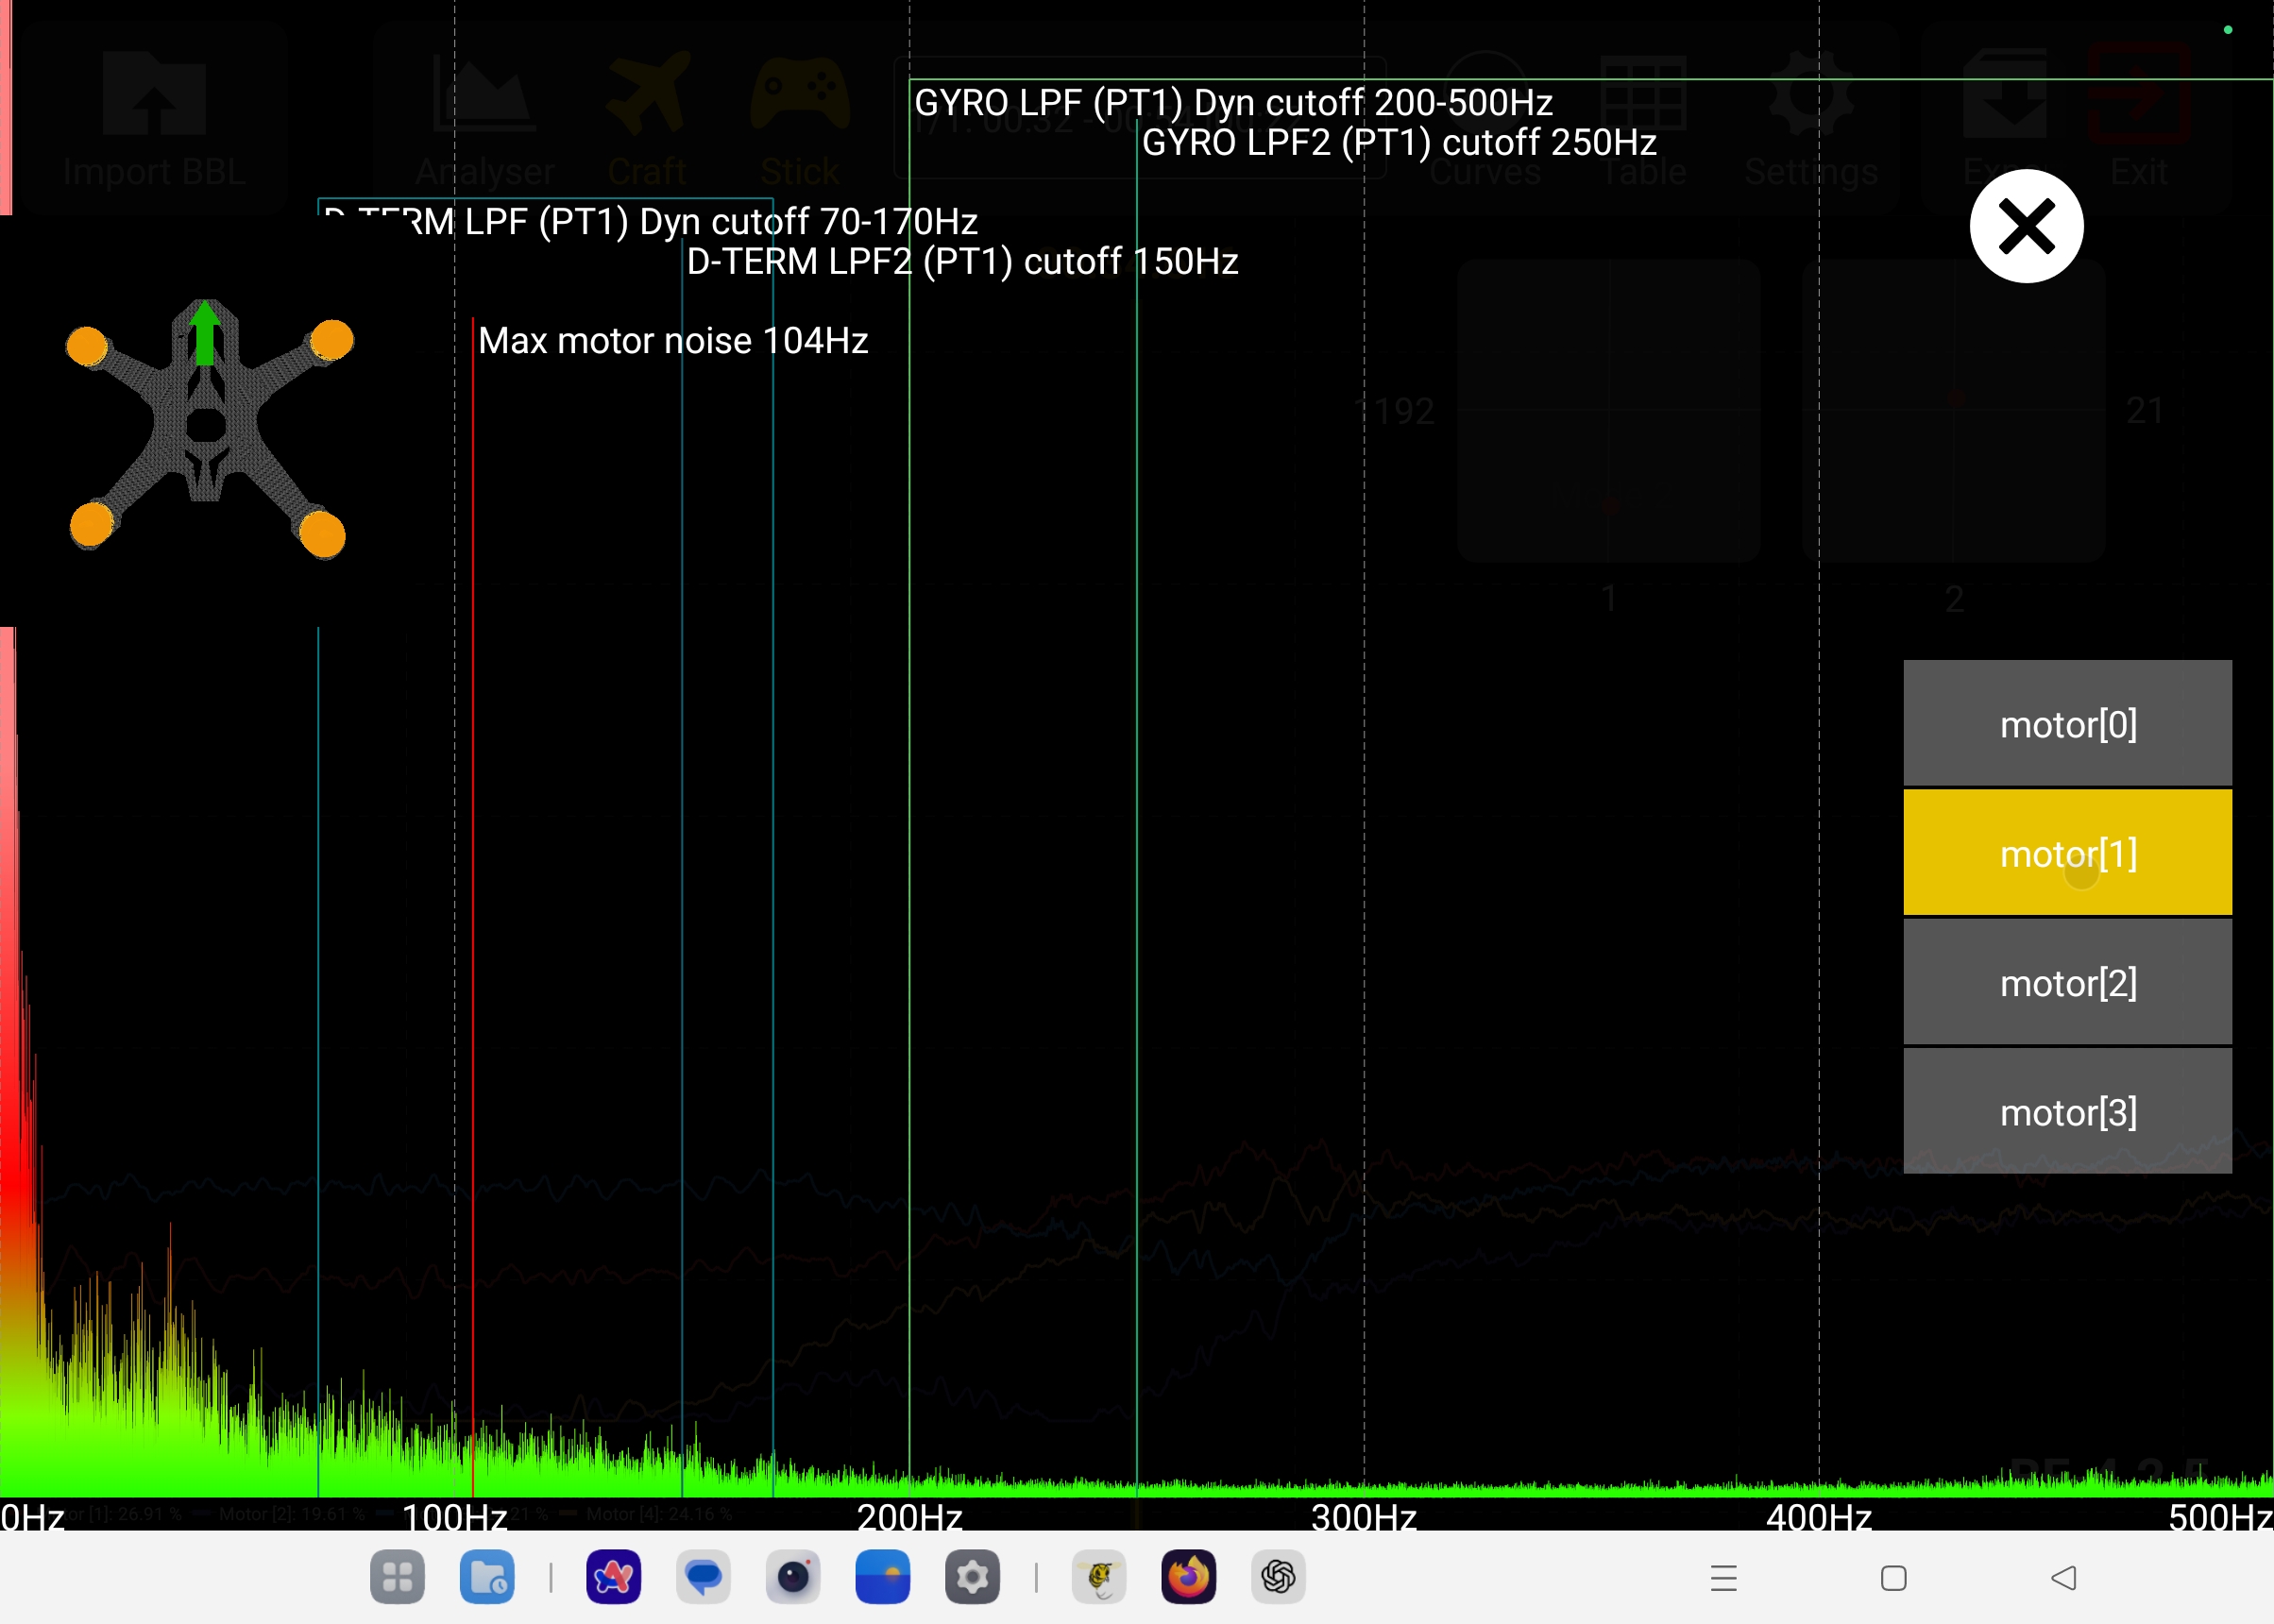Open the blue Files folder icon
This screenshot has width=2274, height=1624.
click(487, 1577)
